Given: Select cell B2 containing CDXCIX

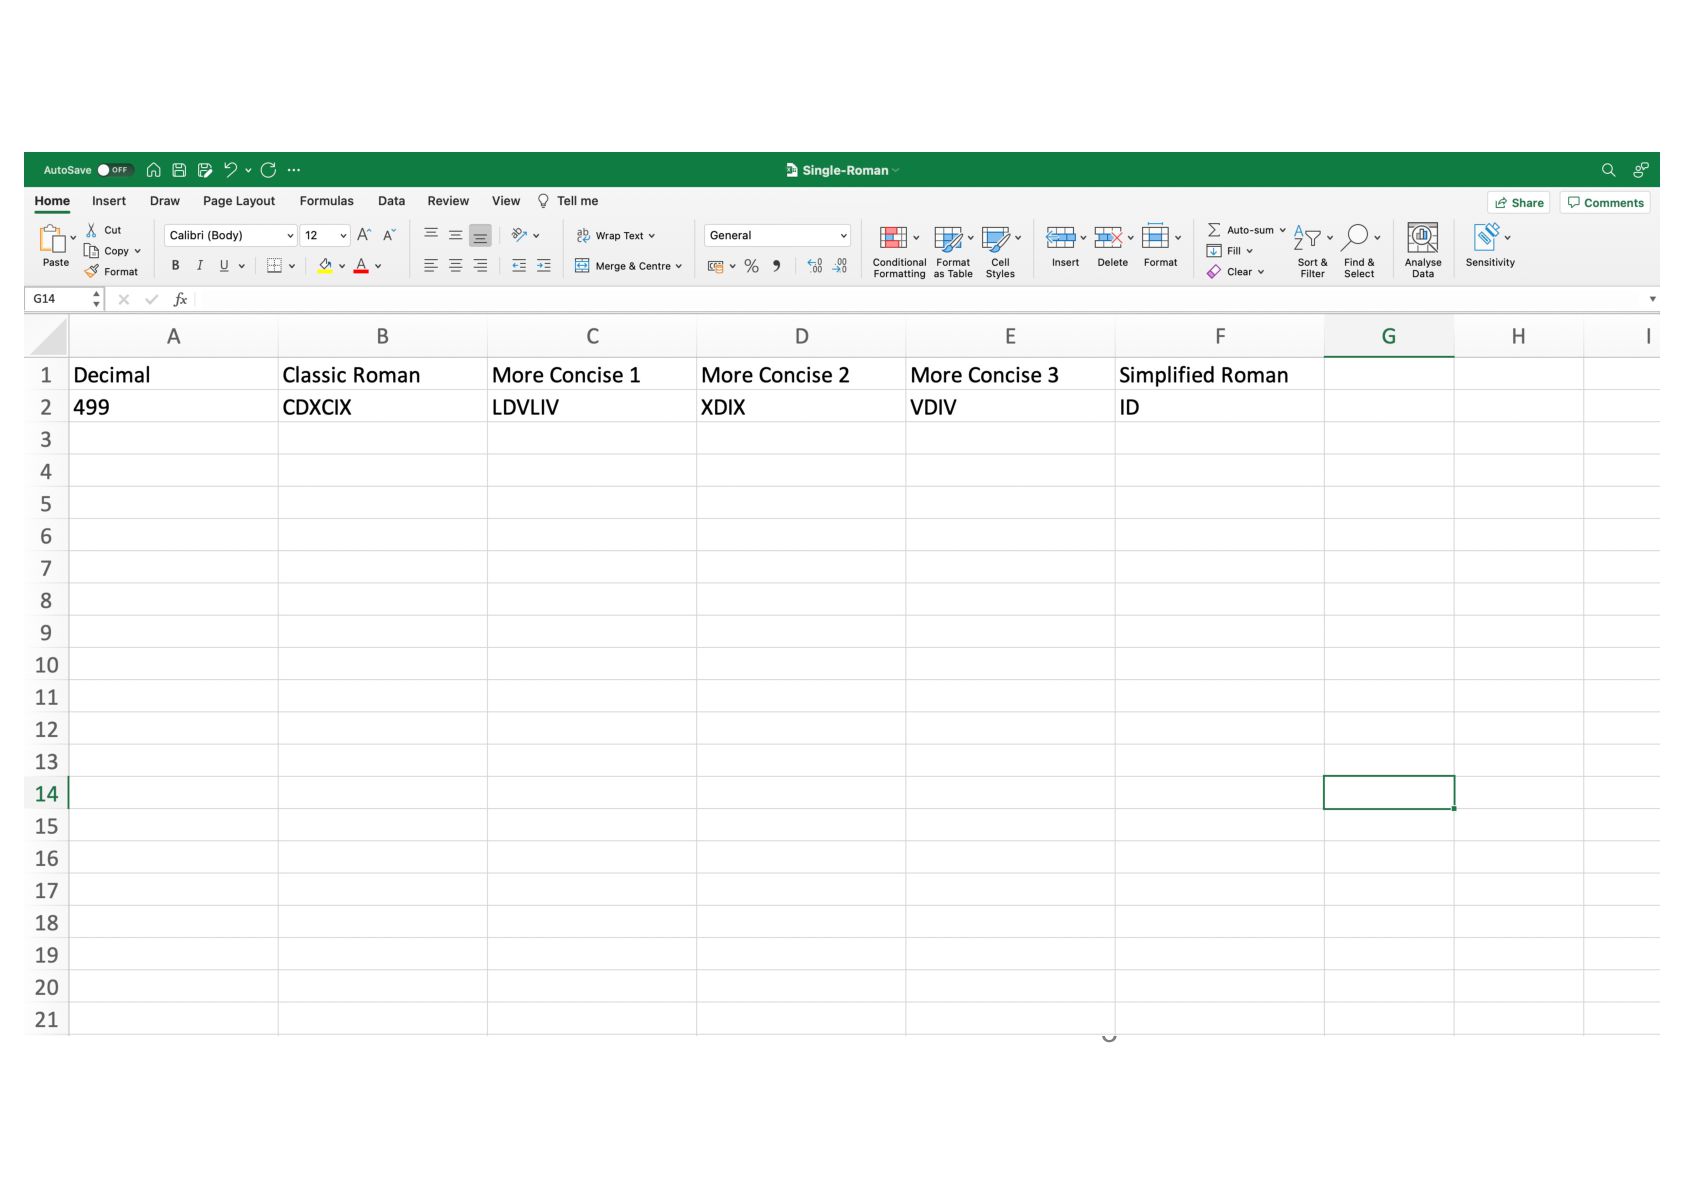Looking at the screenshot, I should (x=382, y=407).
